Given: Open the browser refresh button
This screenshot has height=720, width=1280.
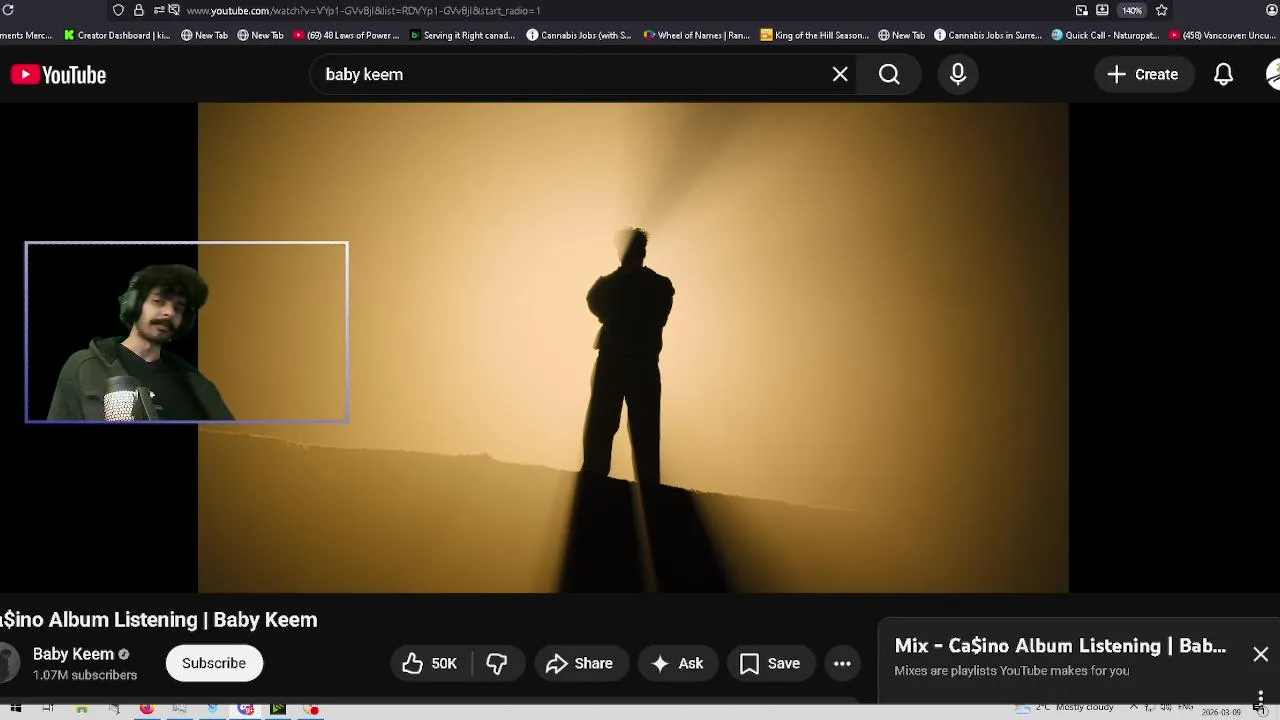Looking at the screenshot, I should 9,10.
